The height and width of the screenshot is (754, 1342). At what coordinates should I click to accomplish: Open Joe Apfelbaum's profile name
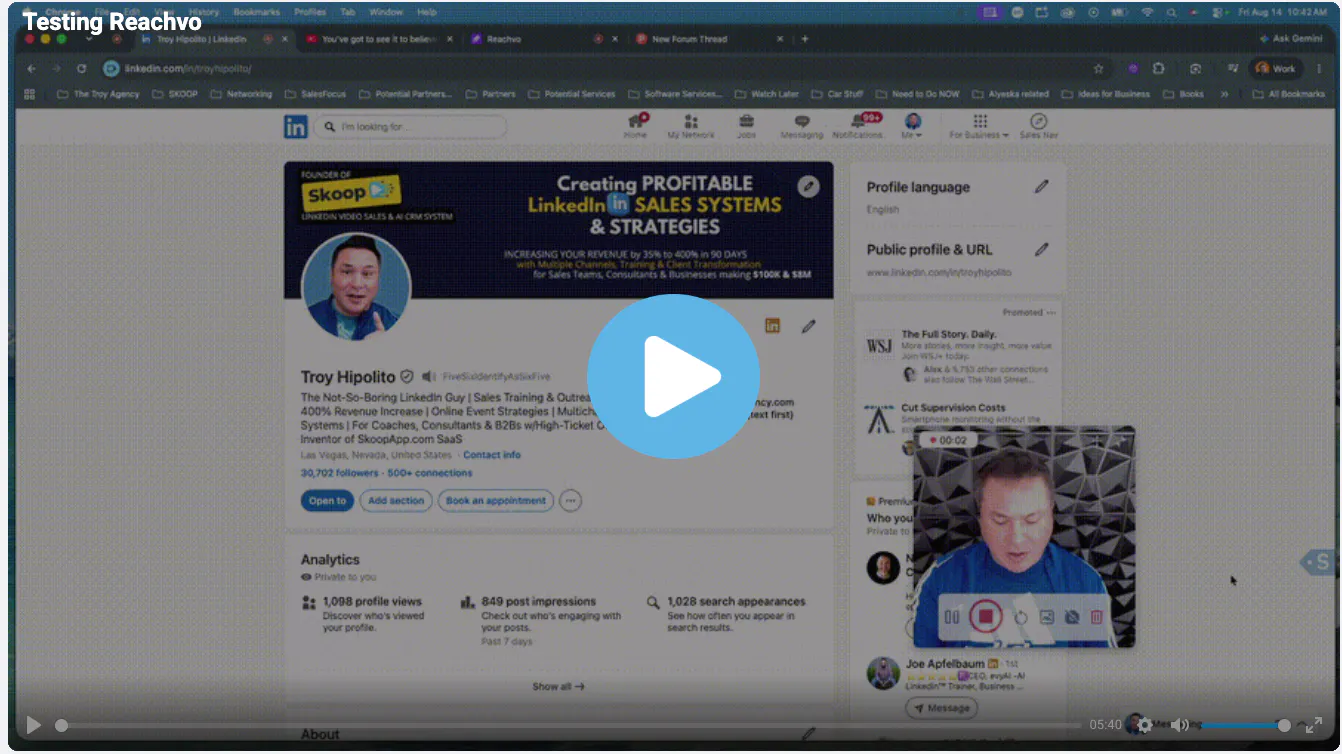pos(945,664)
